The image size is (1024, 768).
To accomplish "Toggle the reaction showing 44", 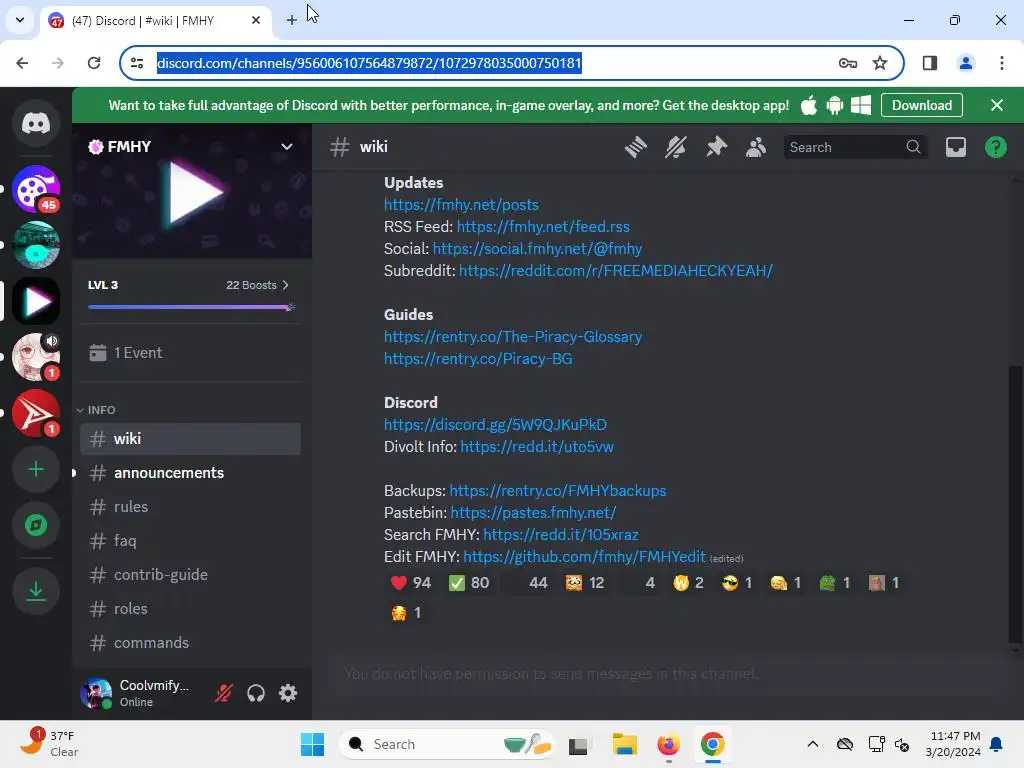I will pos(528,583).
